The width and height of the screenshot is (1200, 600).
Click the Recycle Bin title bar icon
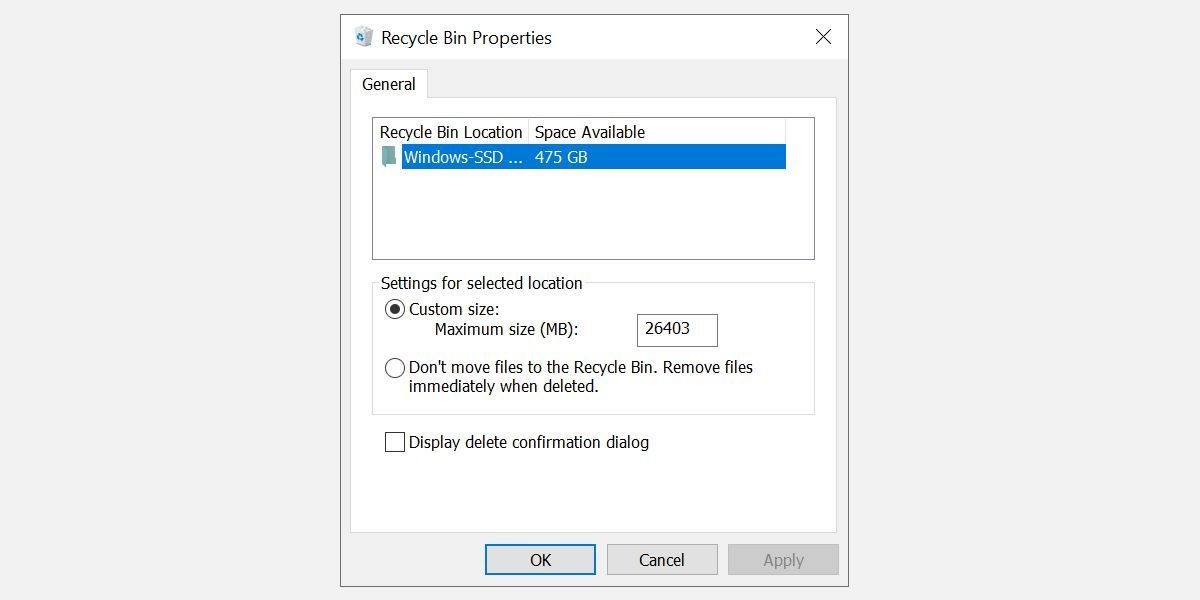[x=363, y=37]
